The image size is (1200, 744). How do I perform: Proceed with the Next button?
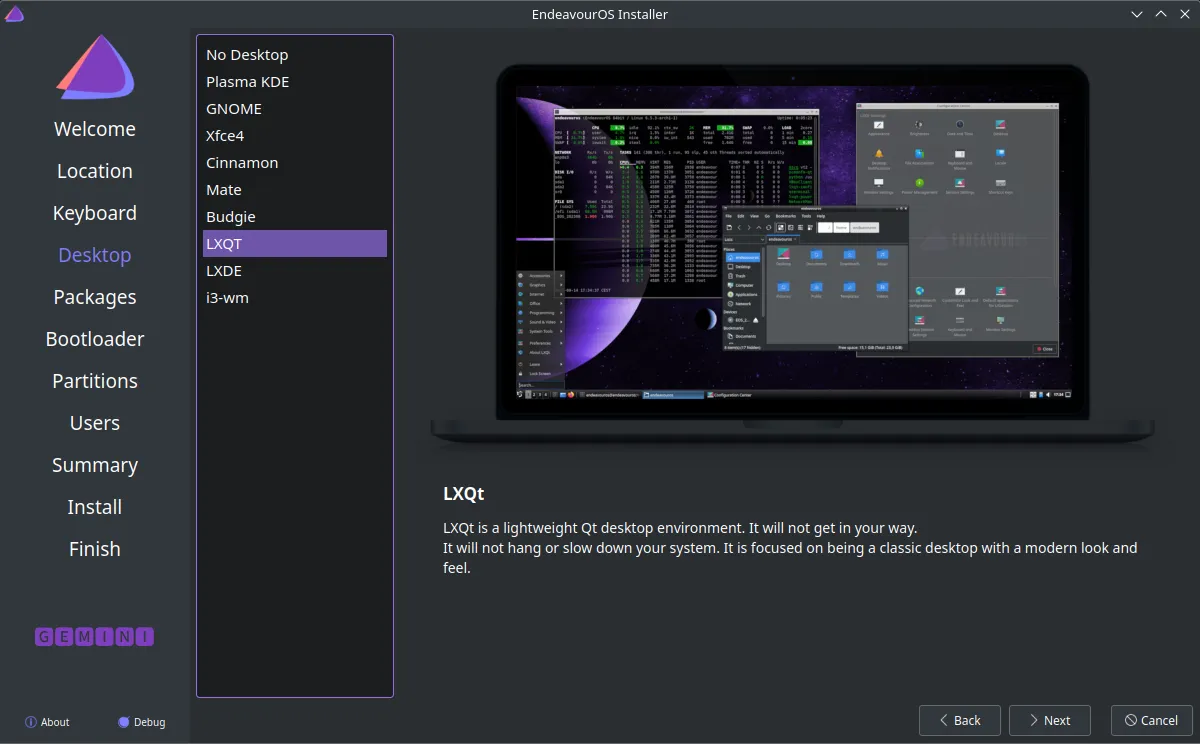tap(1049, 720)
